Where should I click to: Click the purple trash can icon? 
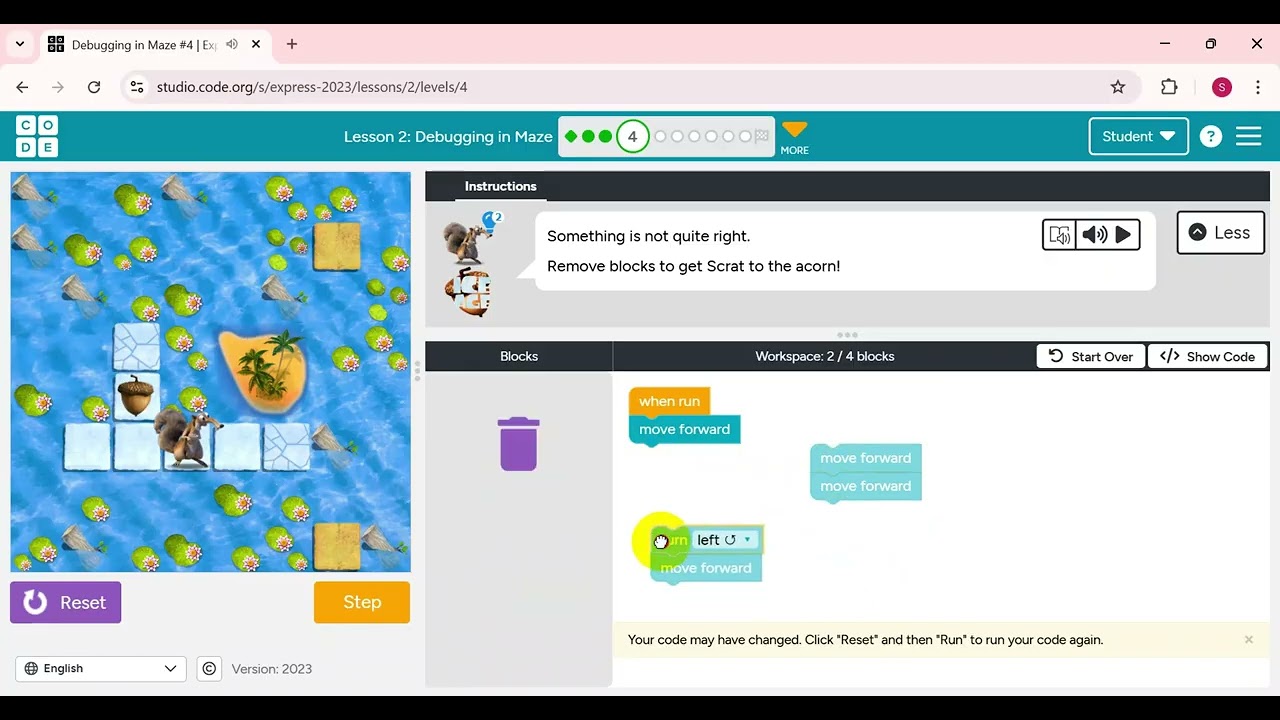[x=518, y=444]
